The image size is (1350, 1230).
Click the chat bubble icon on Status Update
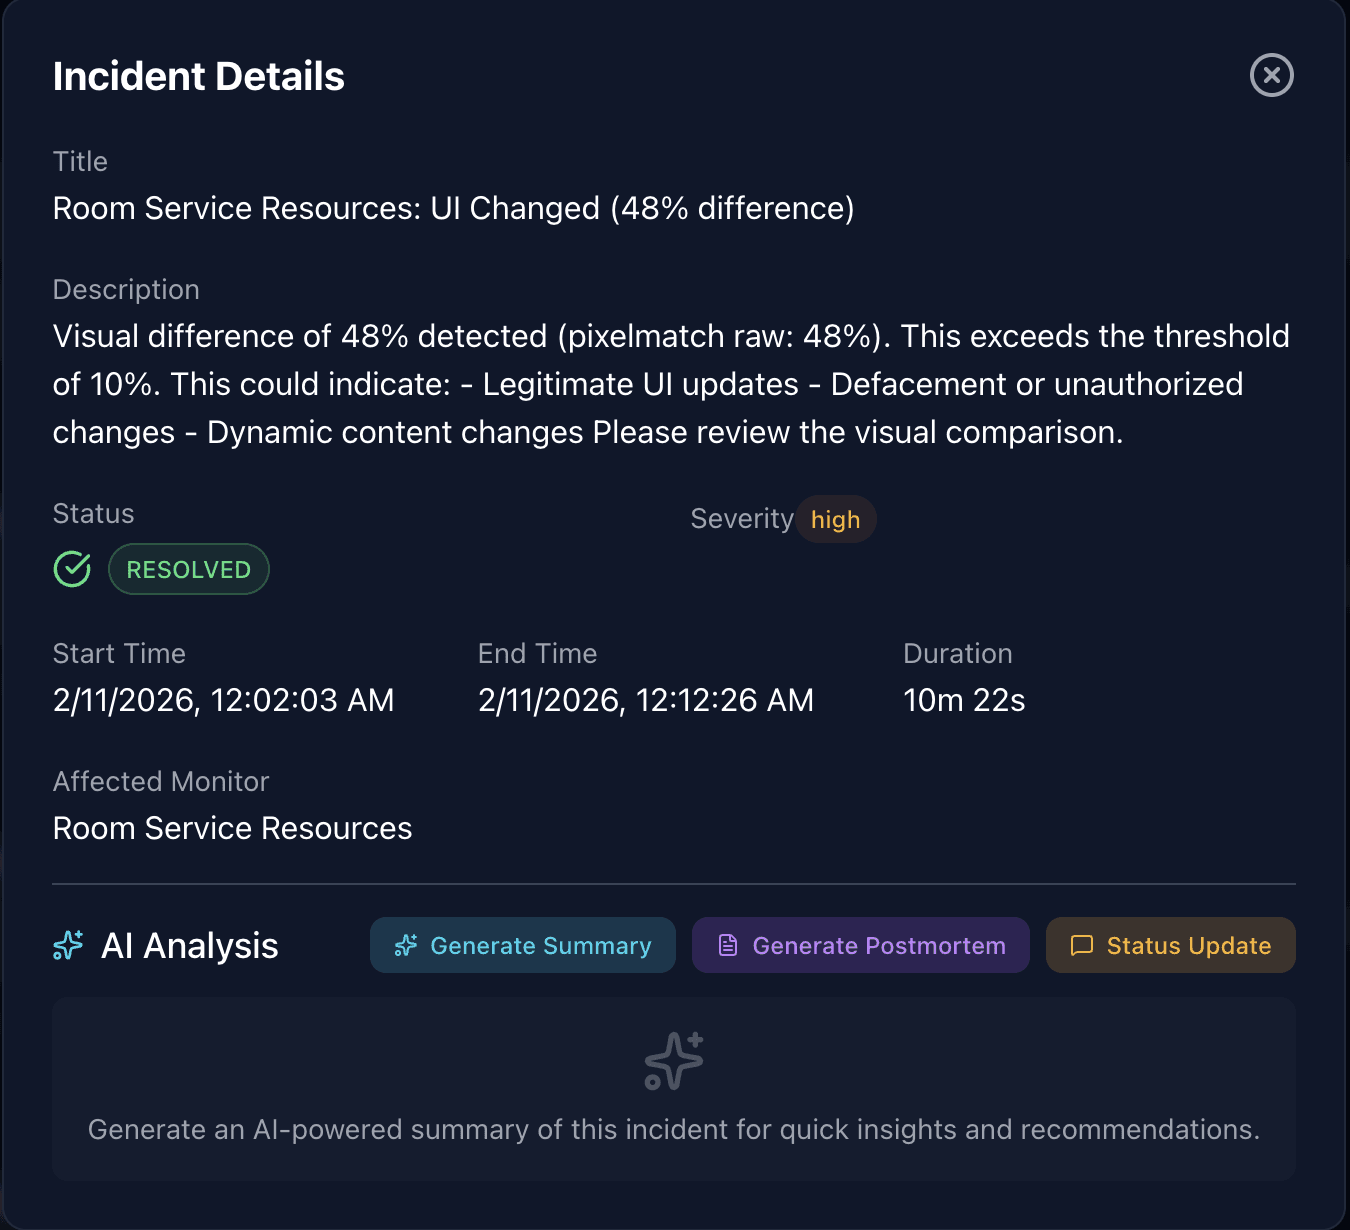coord(1082,945)
